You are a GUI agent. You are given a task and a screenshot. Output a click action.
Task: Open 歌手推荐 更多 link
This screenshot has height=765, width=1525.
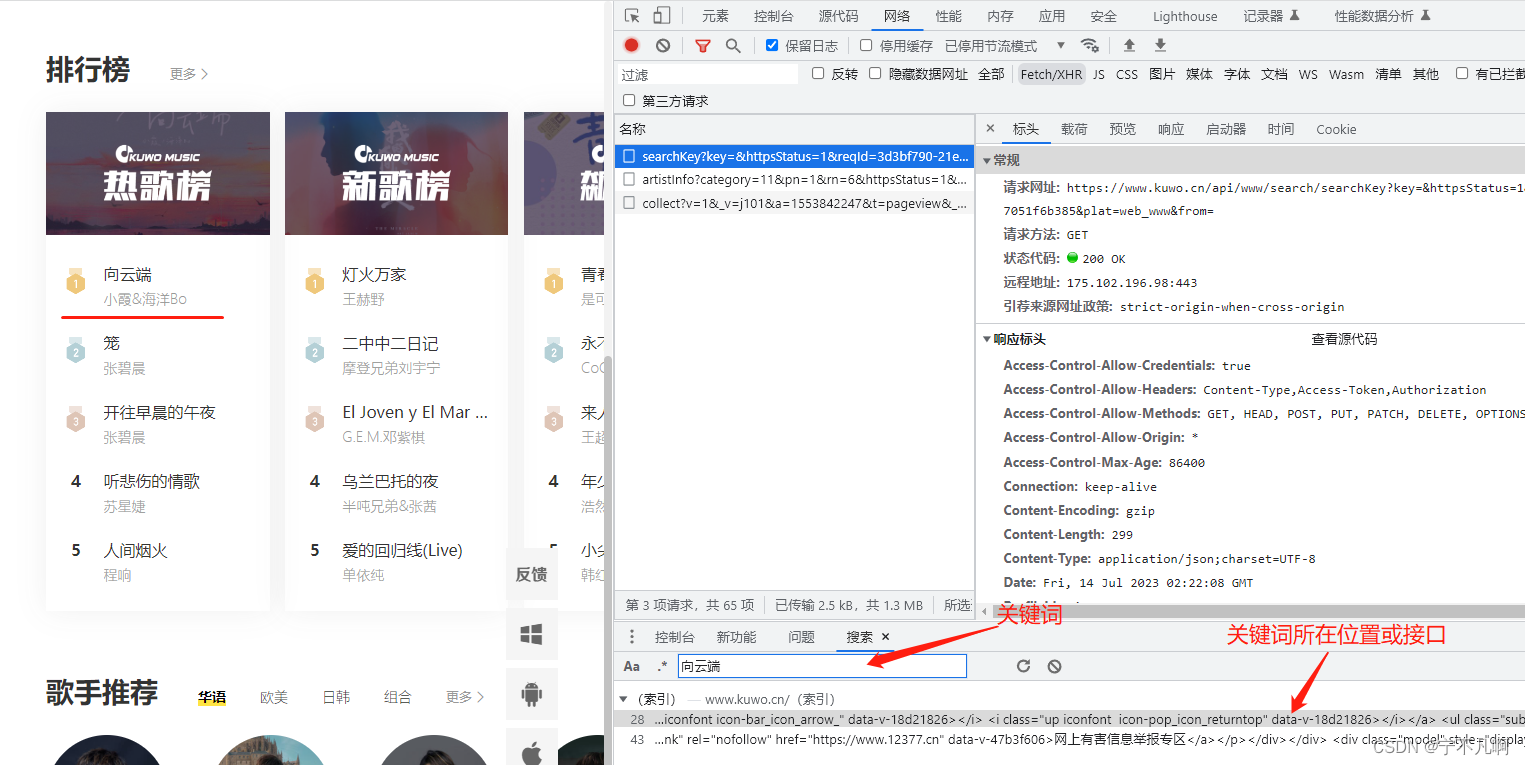tap(465, 697)
